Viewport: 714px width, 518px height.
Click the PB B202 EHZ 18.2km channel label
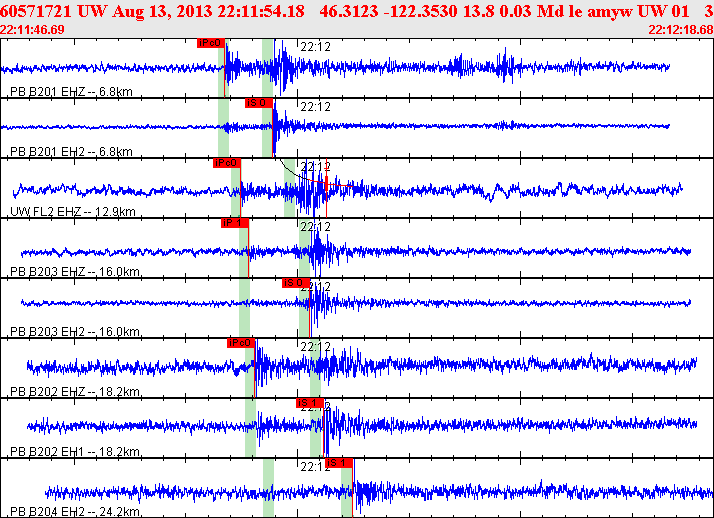[x=75, y=392]
